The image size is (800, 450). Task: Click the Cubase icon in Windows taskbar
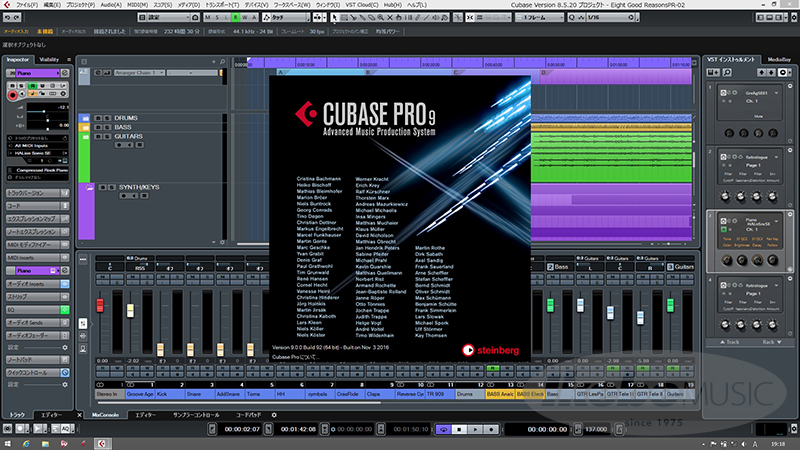click(x=104, y=443)
